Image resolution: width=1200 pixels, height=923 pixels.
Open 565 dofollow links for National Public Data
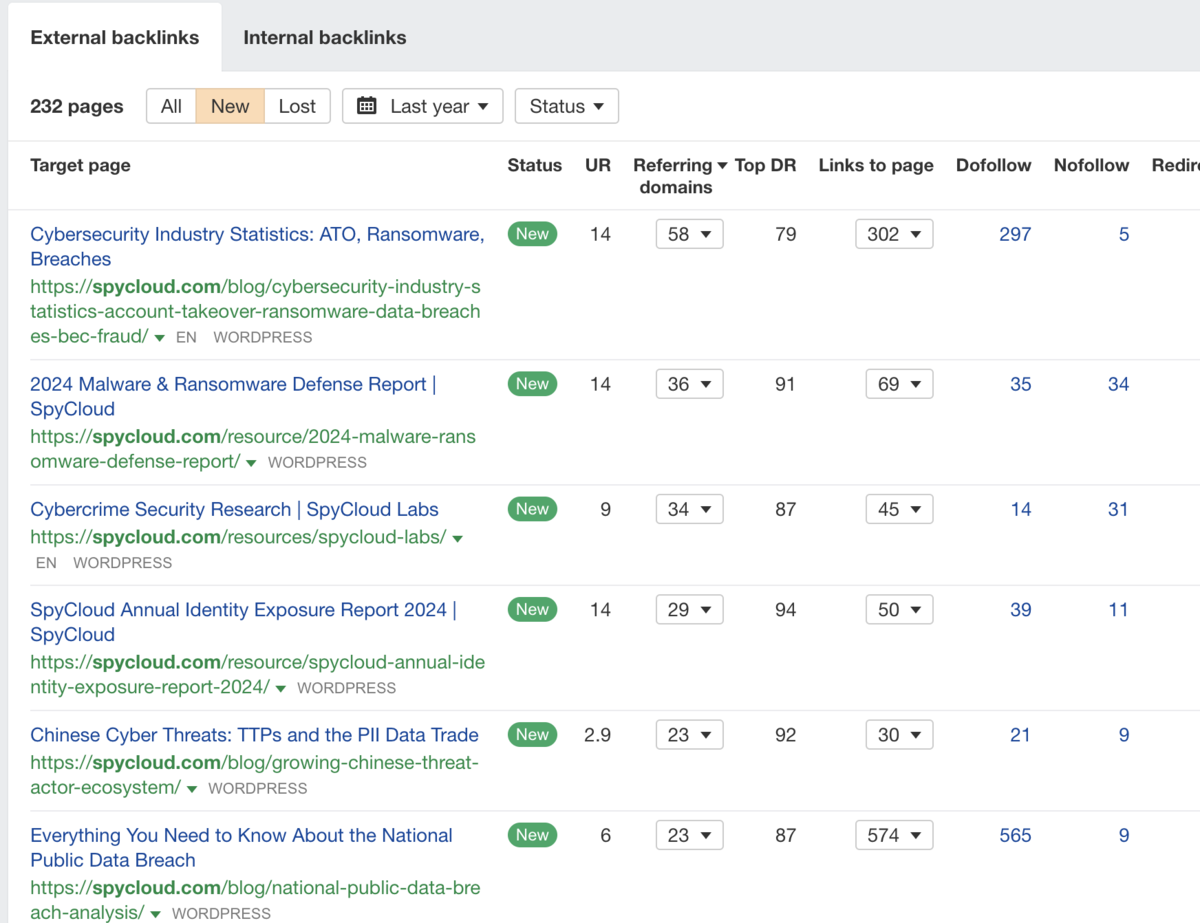pyautogui.click(x=1014, y=835)
